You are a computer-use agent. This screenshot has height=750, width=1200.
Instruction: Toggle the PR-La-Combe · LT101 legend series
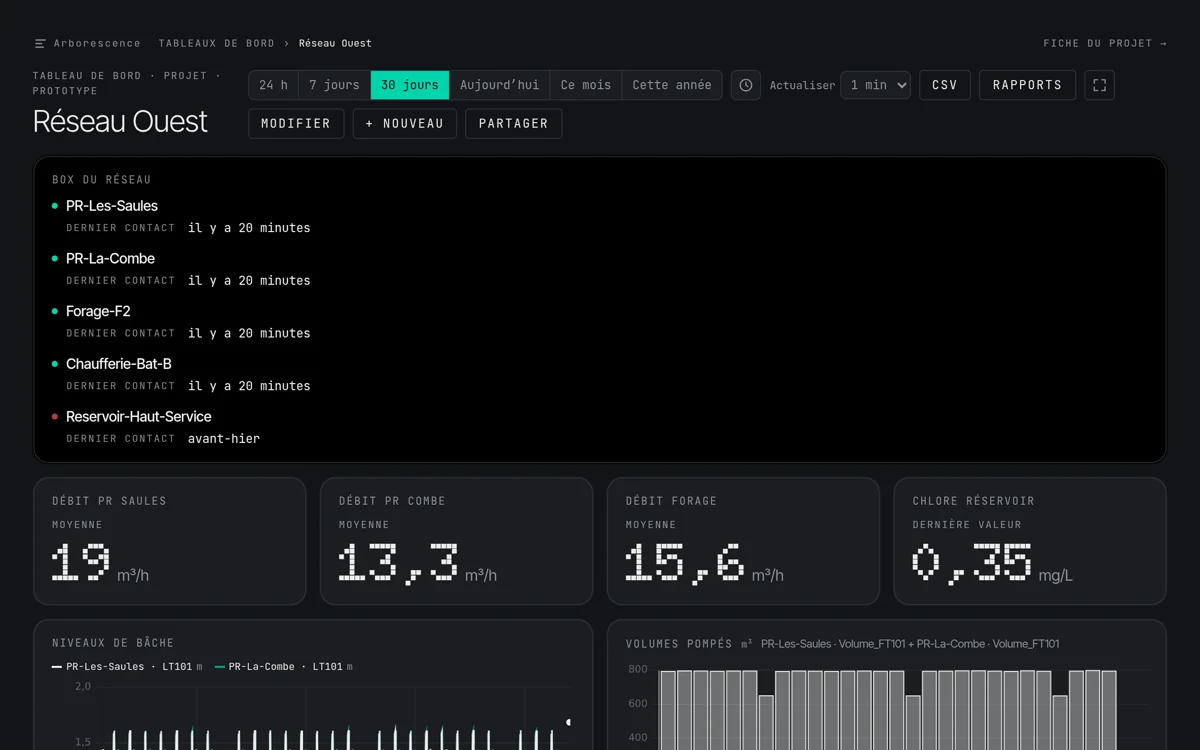[x=284, y=667]
